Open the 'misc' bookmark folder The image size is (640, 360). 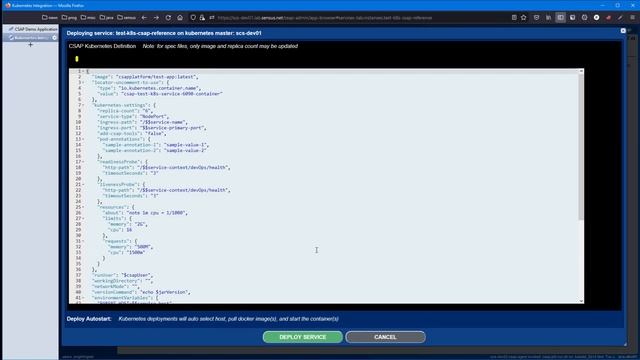click(x=88, y=18)
